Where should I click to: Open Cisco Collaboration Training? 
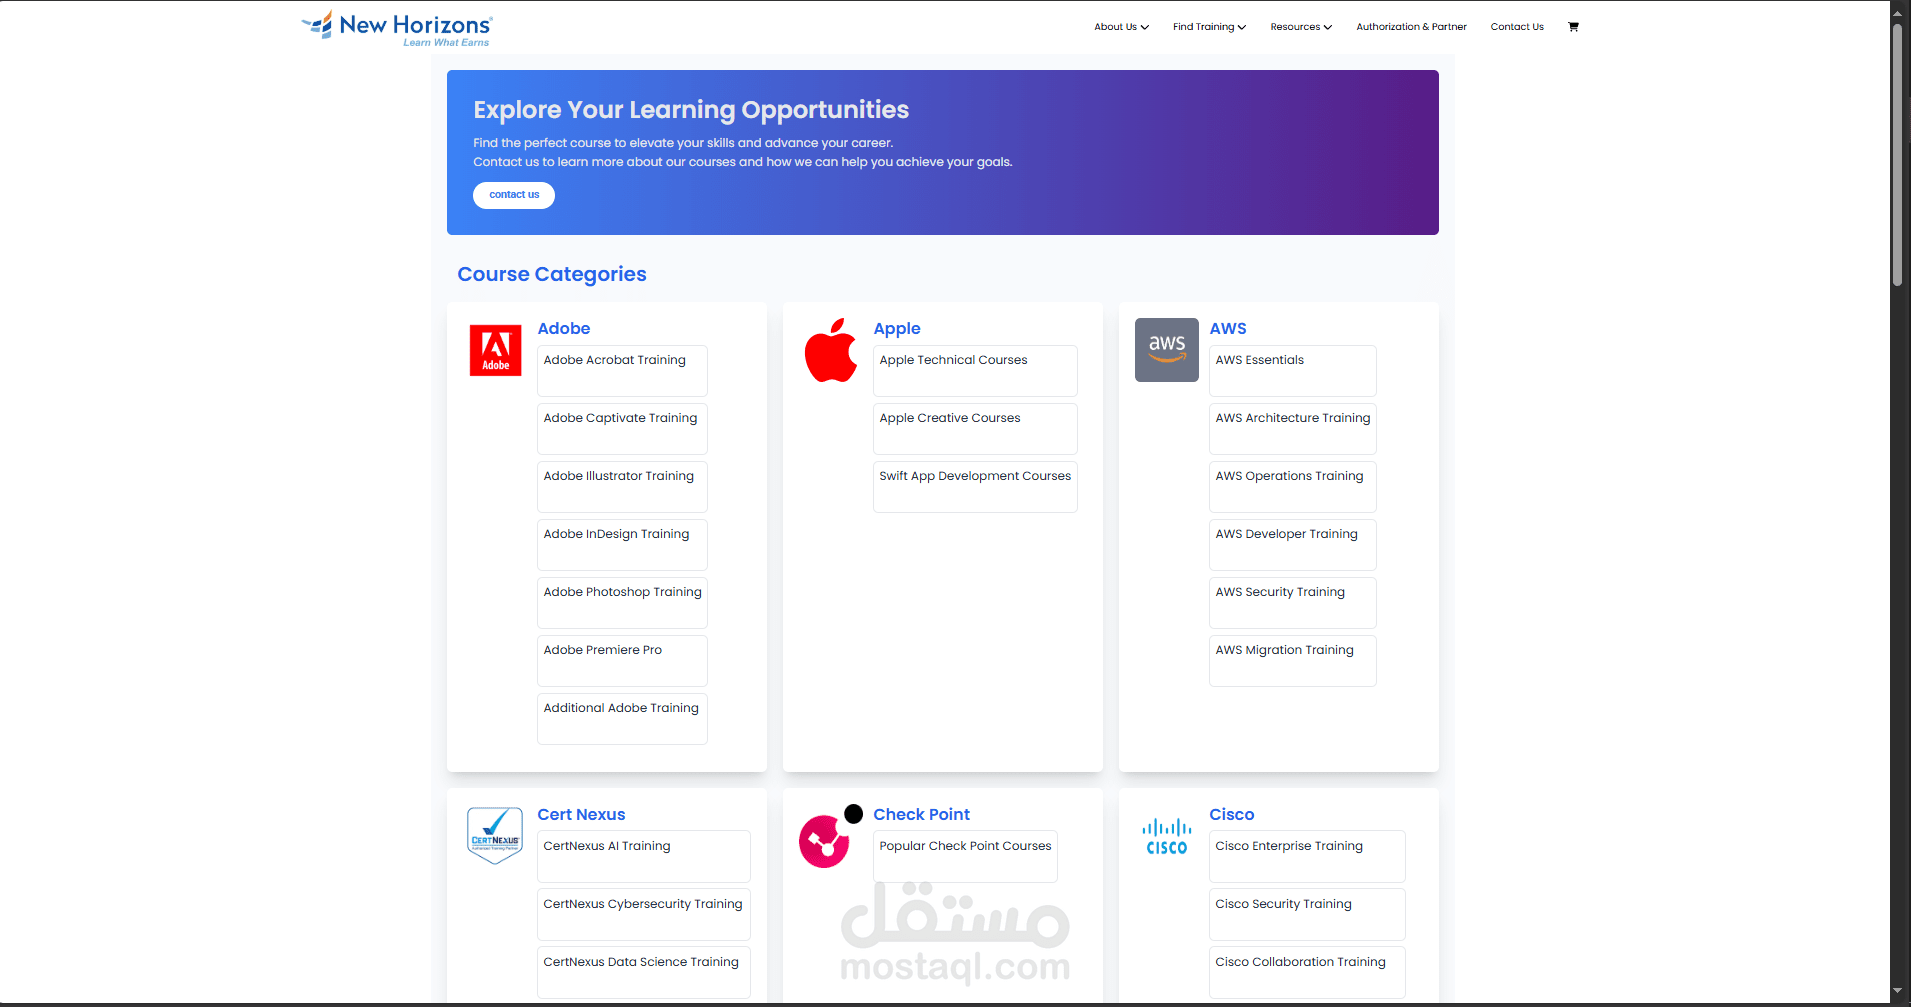[x=1307, y=973]
